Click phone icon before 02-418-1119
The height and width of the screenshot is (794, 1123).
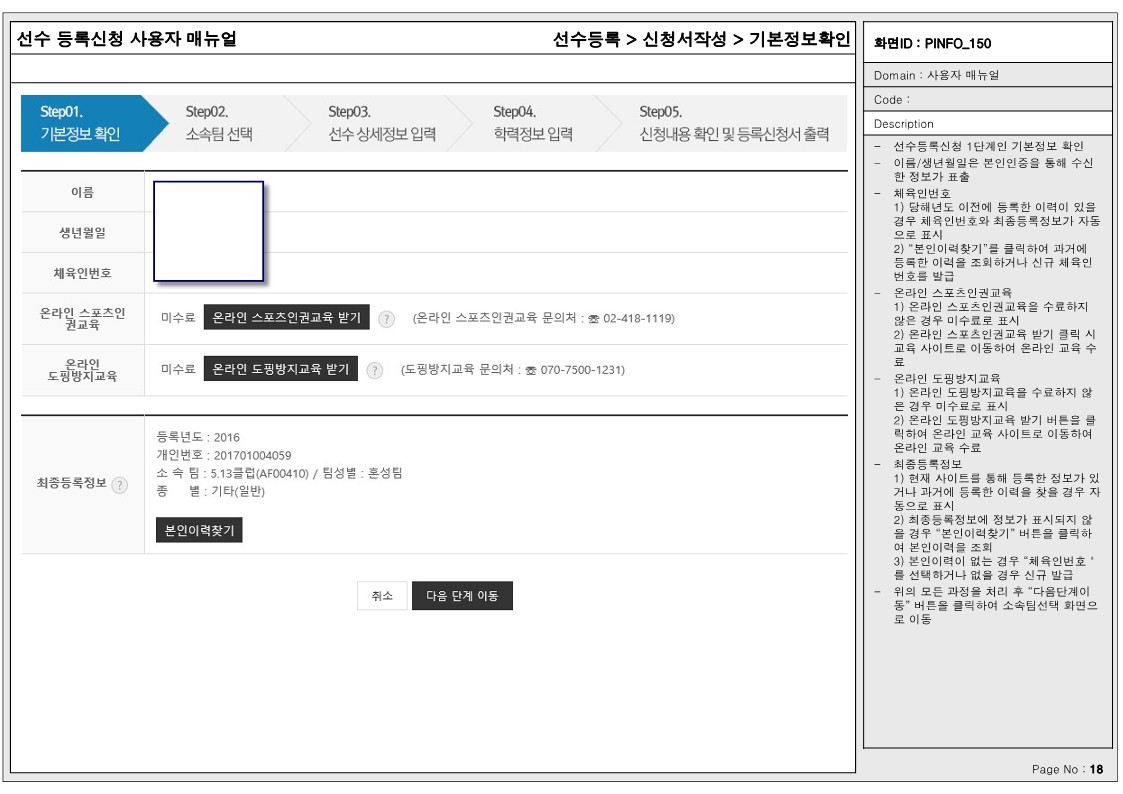(594, 319)
